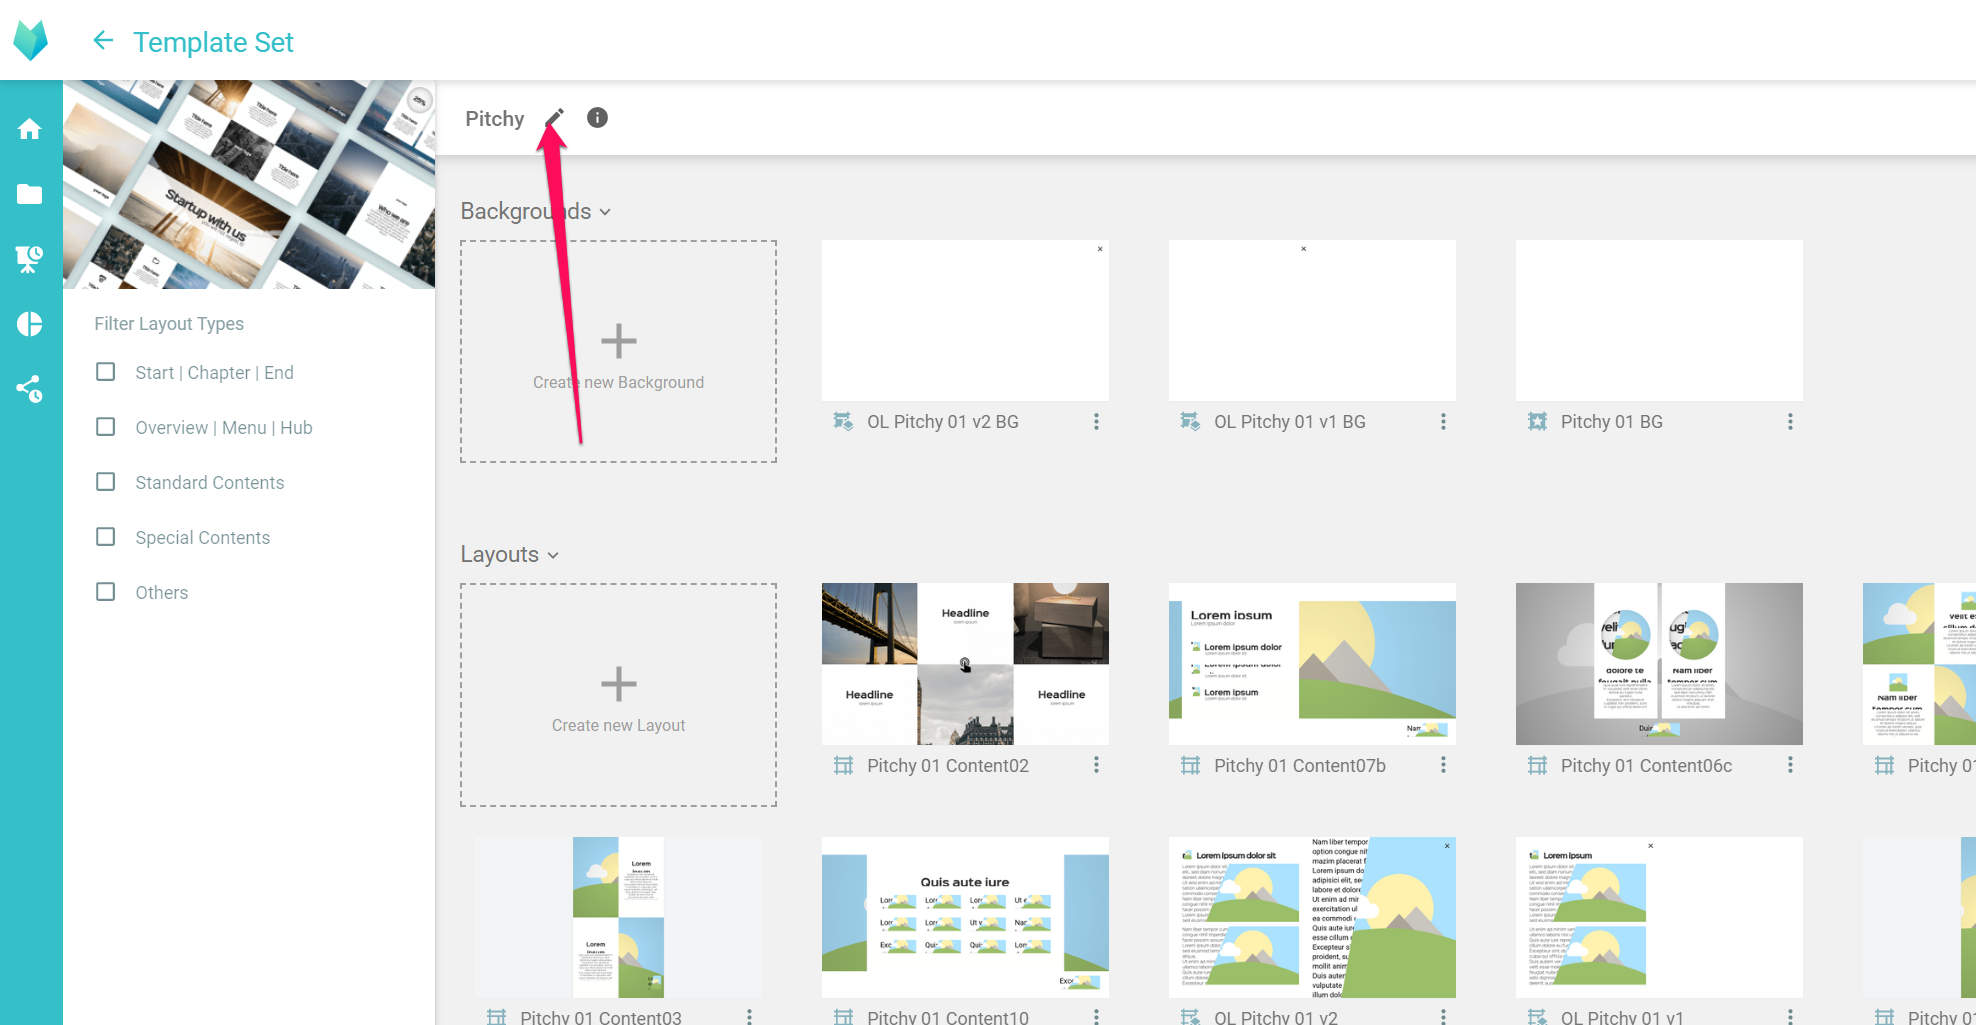This screenshot has height=1025, width=1976.
Task: Open the Pitchy 01 Content06c layout thumbnail
Action: [1659, 664]
